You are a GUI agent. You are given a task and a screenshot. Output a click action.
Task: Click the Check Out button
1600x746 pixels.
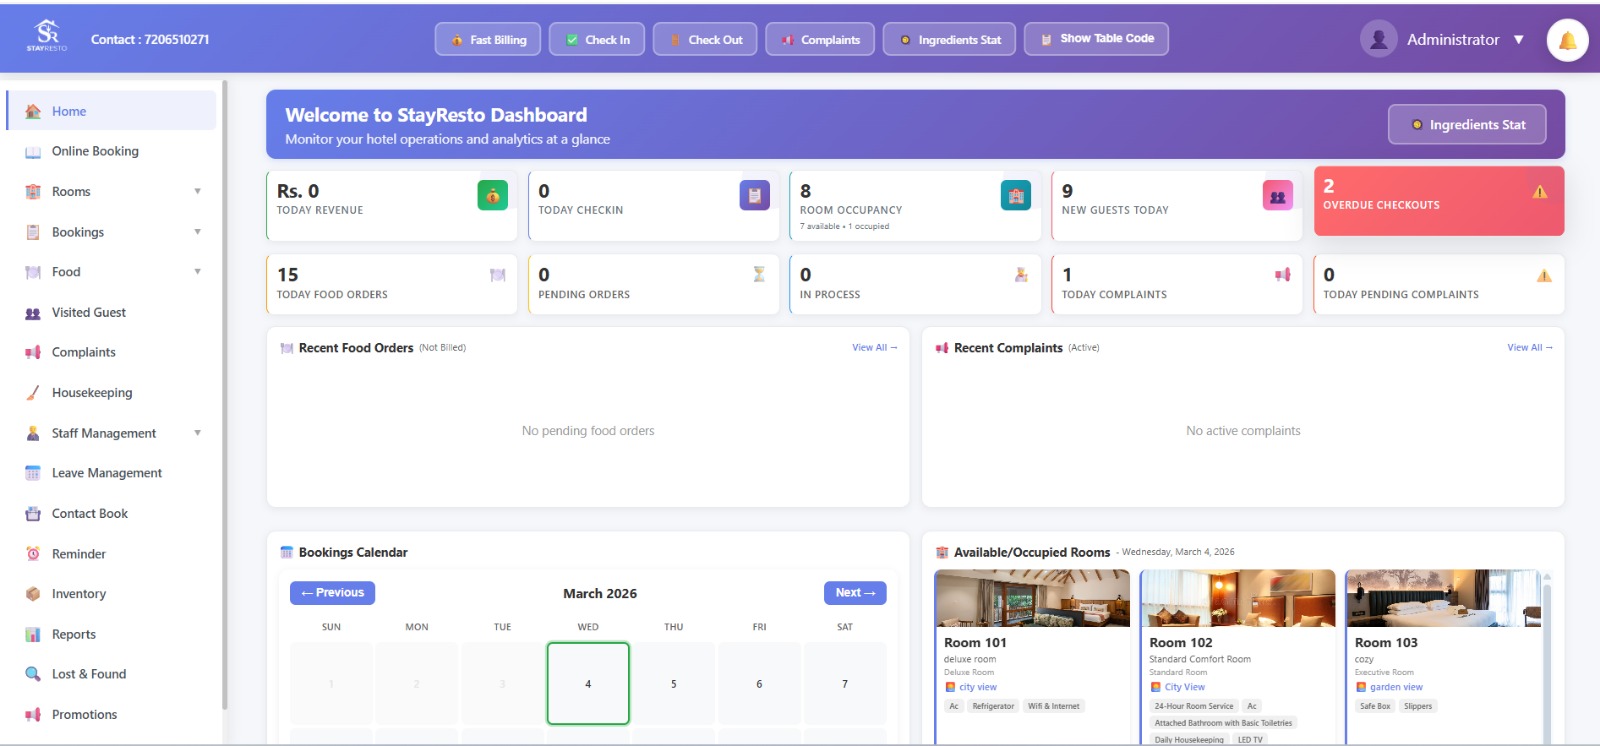click(705, 40)
